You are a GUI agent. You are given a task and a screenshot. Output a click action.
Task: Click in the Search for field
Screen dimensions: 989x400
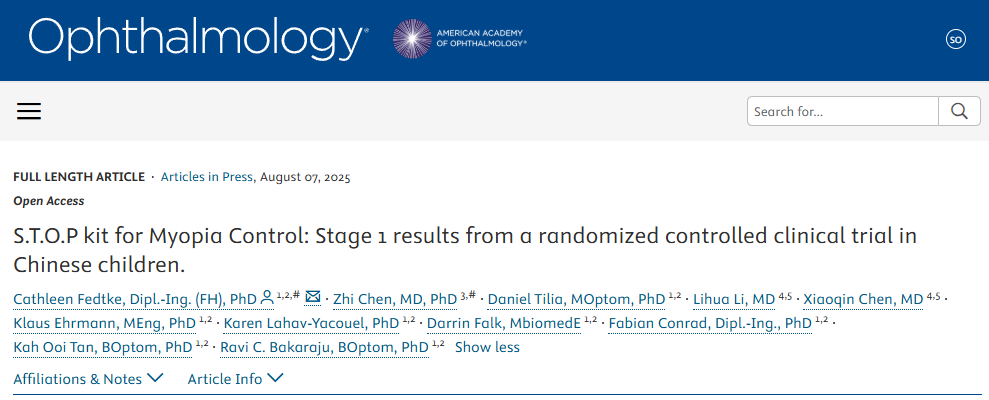pos(842,111)
